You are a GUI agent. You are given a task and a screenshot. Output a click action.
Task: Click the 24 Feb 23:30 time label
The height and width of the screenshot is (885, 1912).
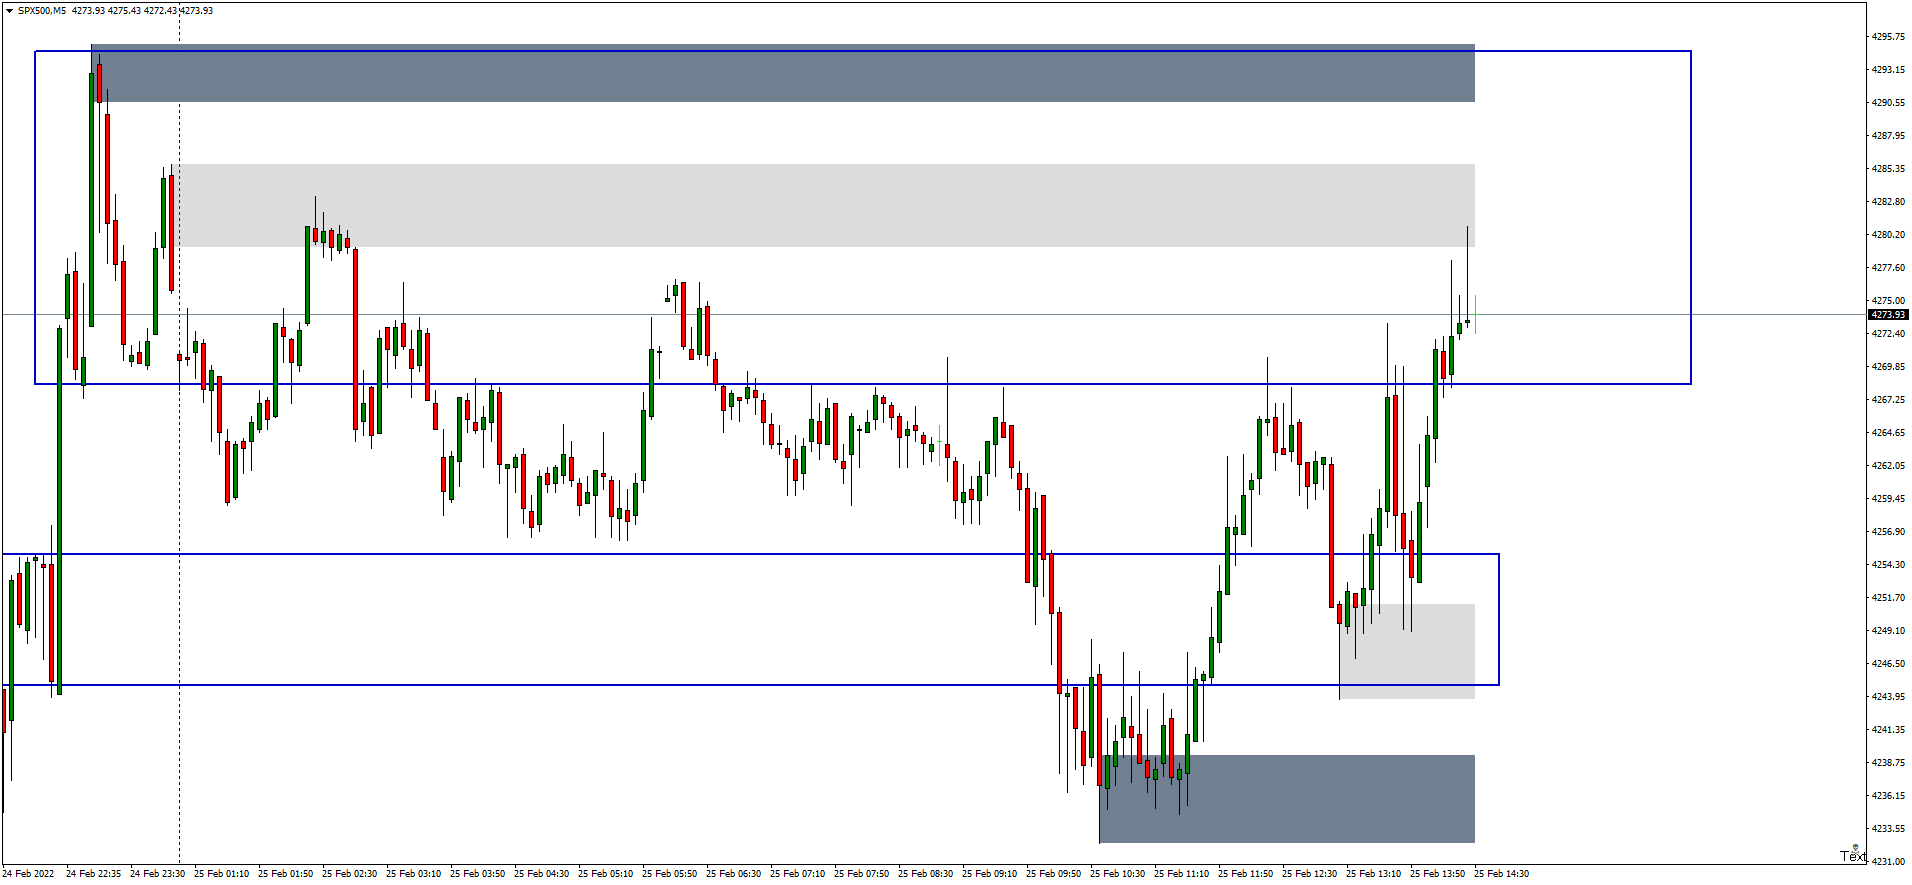[157, 874]
